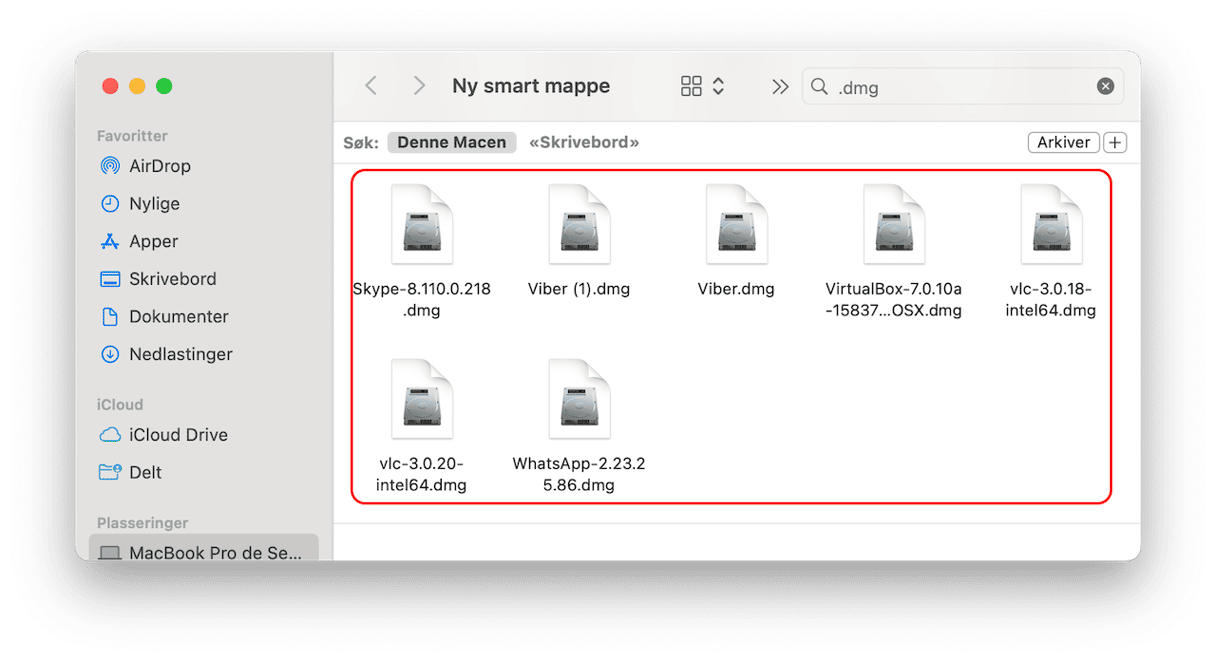1216x660 pixels.
Task: Select the VirtualBox-7.0.10a dmg file icon
Action: (x=894, y=224)
